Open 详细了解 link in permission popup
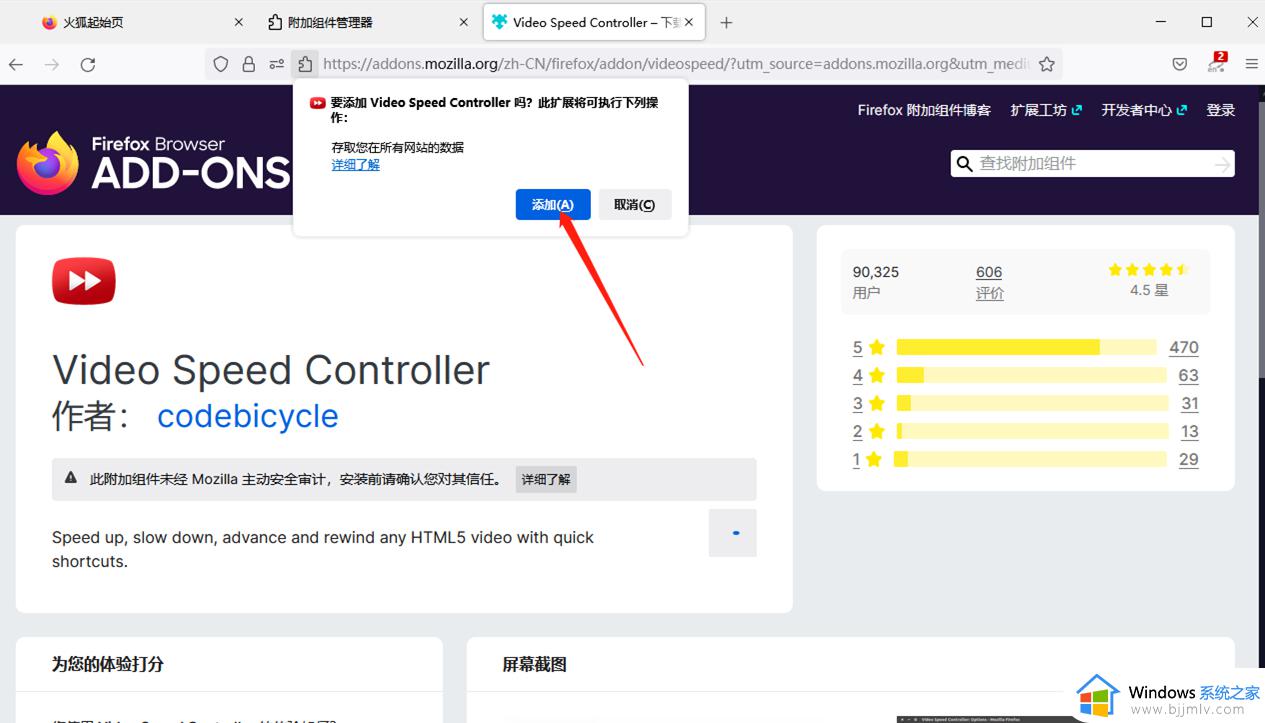 tap(356, 164)
